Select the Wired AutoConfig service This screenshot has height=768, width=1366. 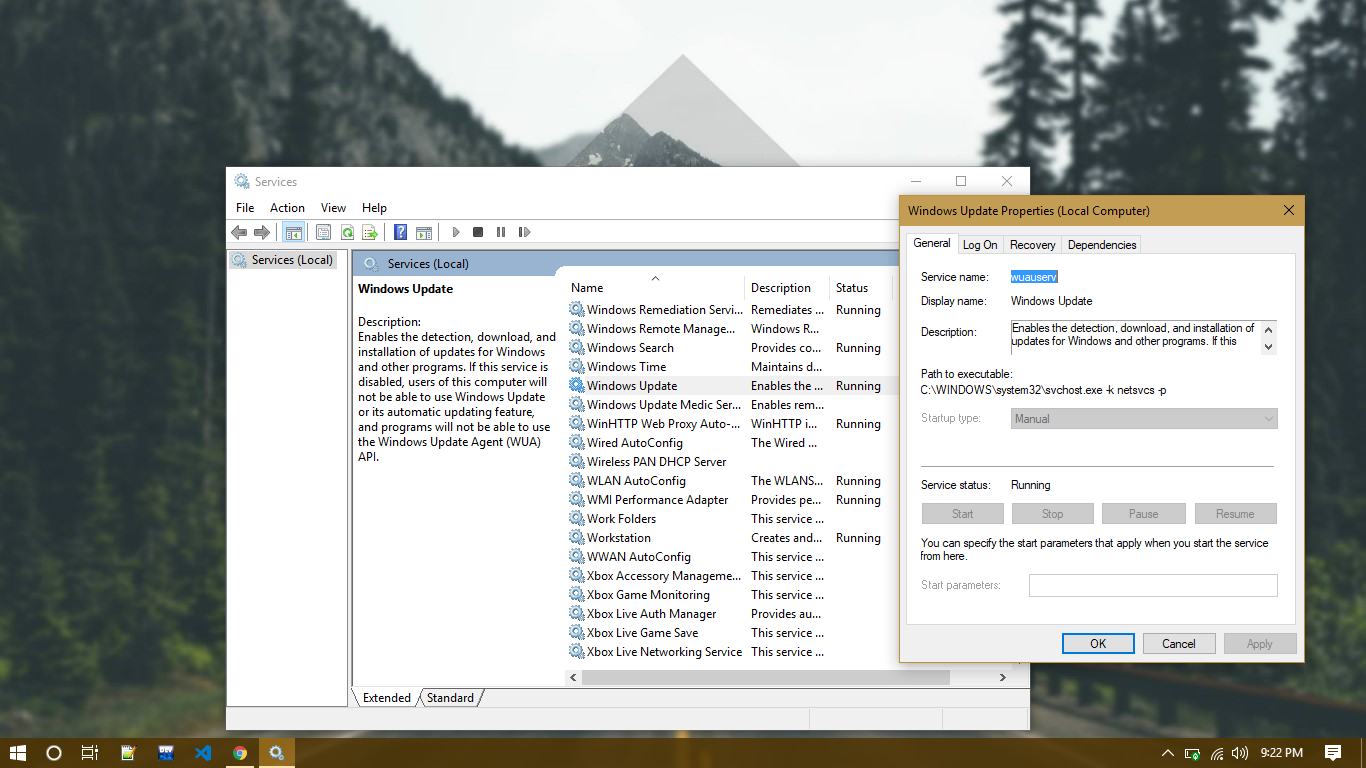[x=731, y=443]
